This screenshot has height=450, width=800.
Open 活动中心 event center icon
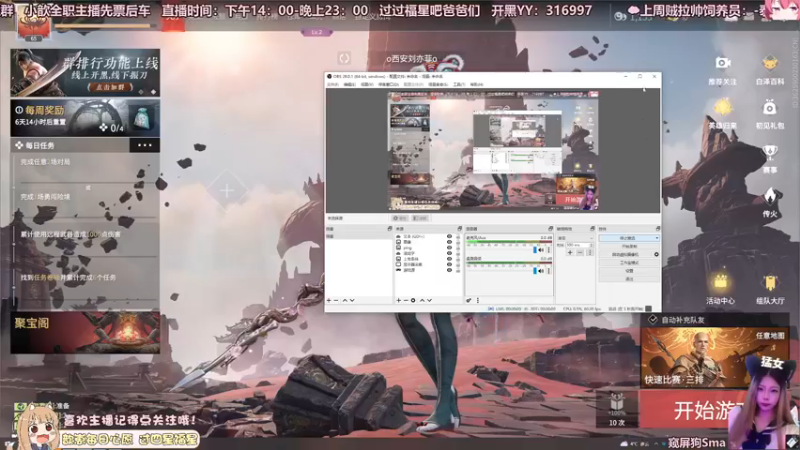click(x=720, y=282)
